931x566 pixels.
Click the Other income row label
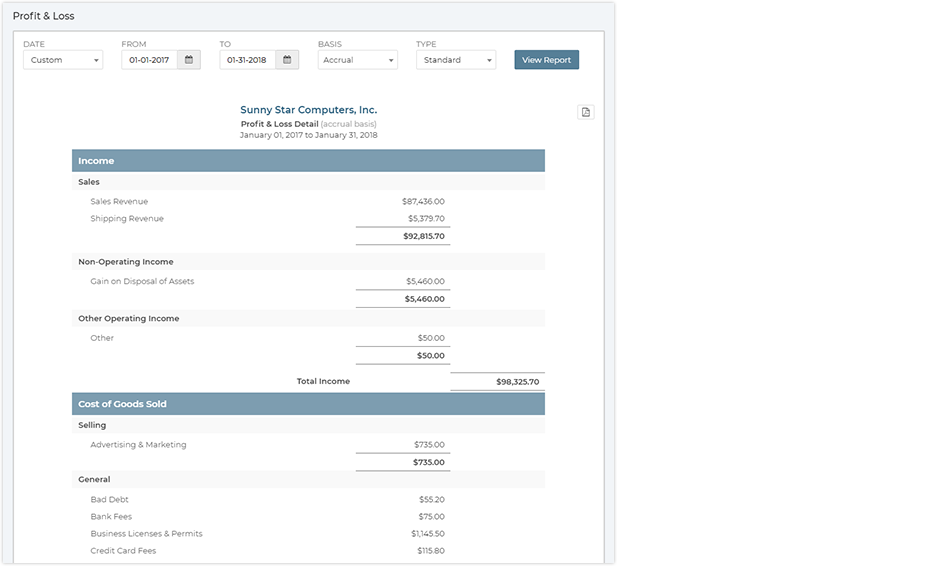[102, 338]
